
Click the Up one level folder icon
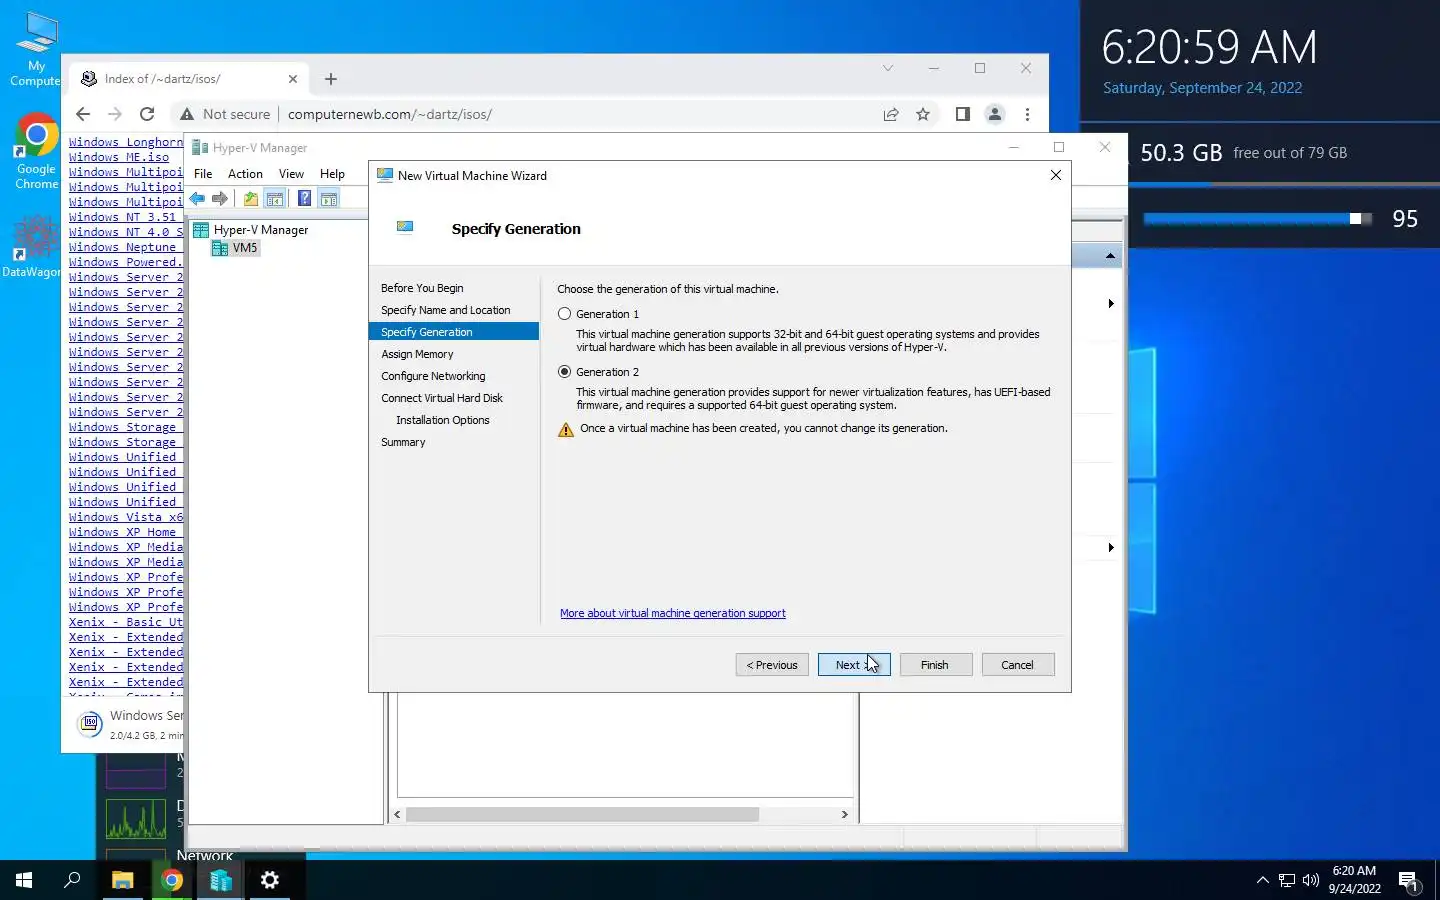pos(251,199)
